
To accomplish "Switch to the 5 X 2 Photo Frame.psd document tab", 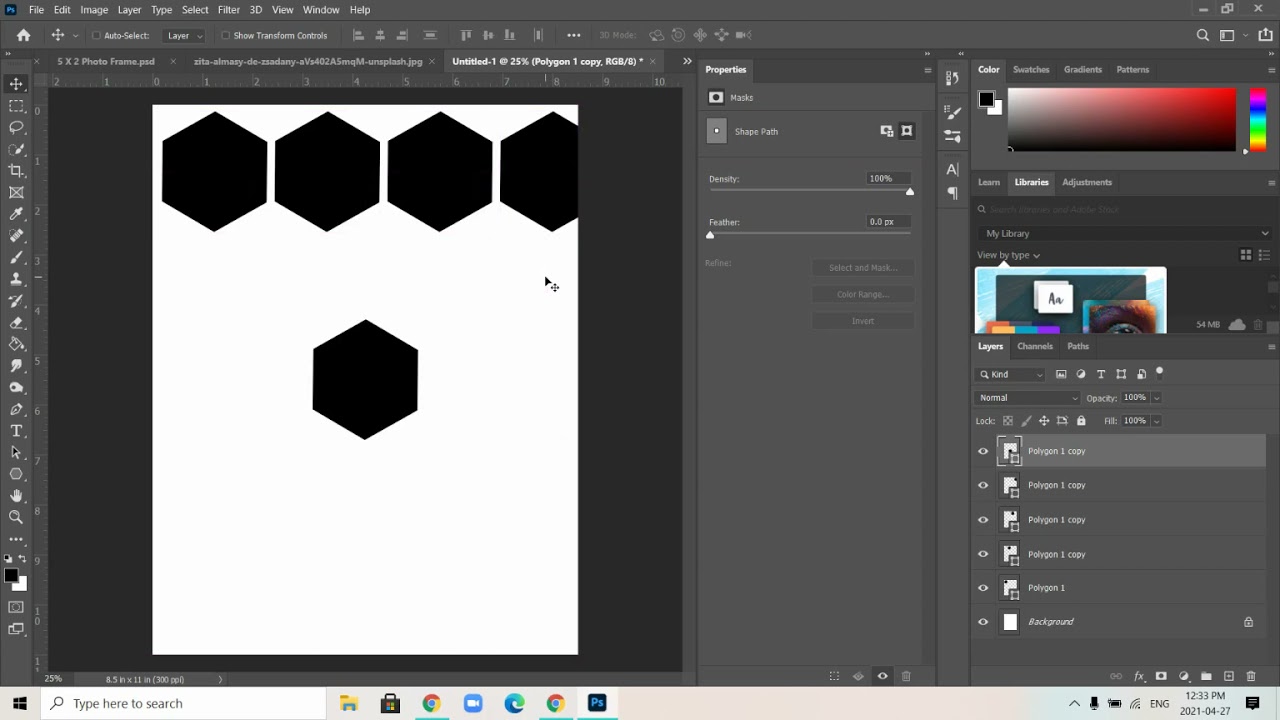I will [x=106, y=61].
